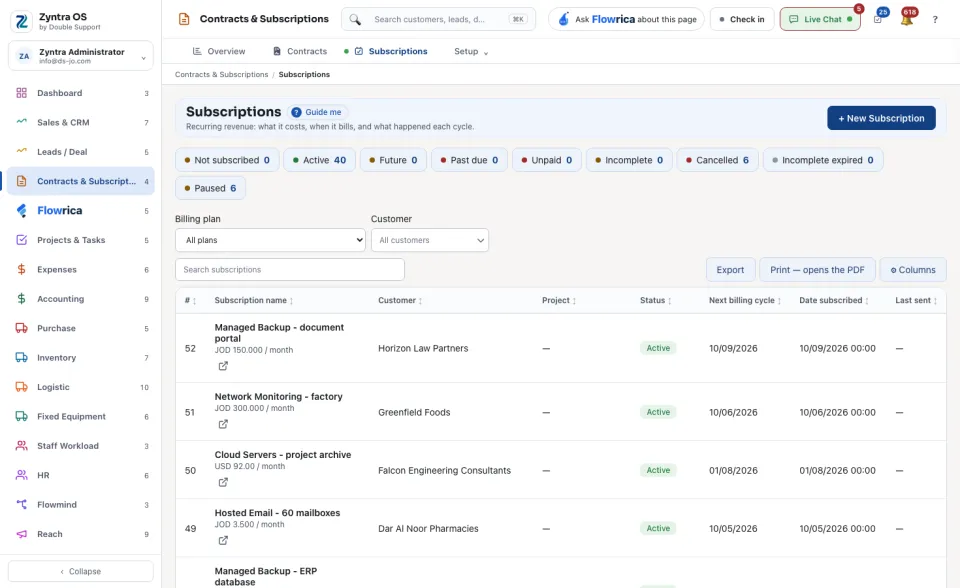Click the notifications bell icon

point(907,19)
